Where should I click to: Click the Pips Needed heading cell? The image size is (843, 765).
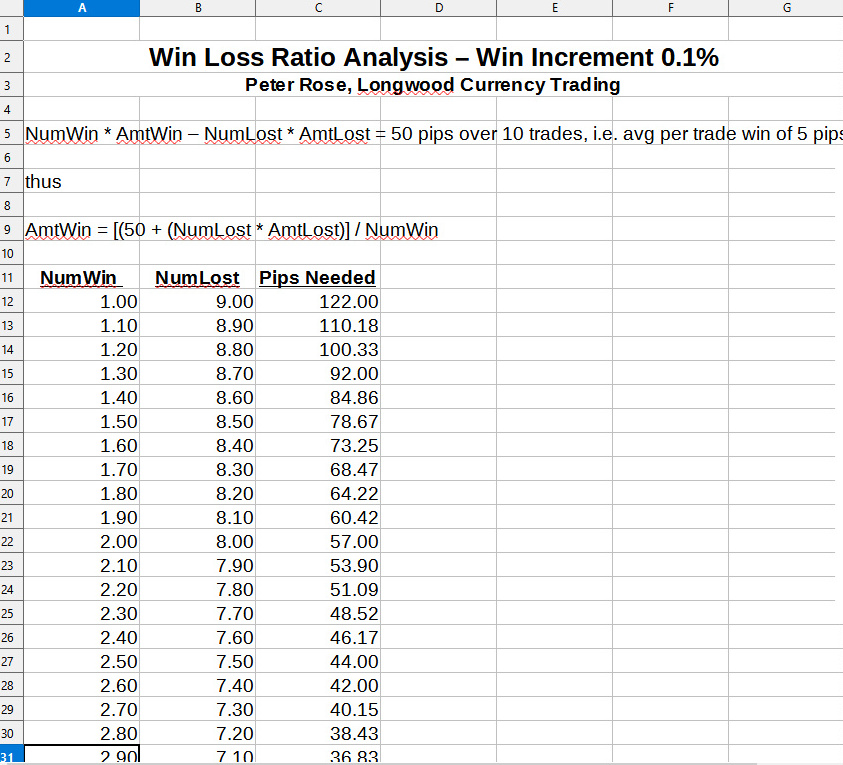click(317, 278)
